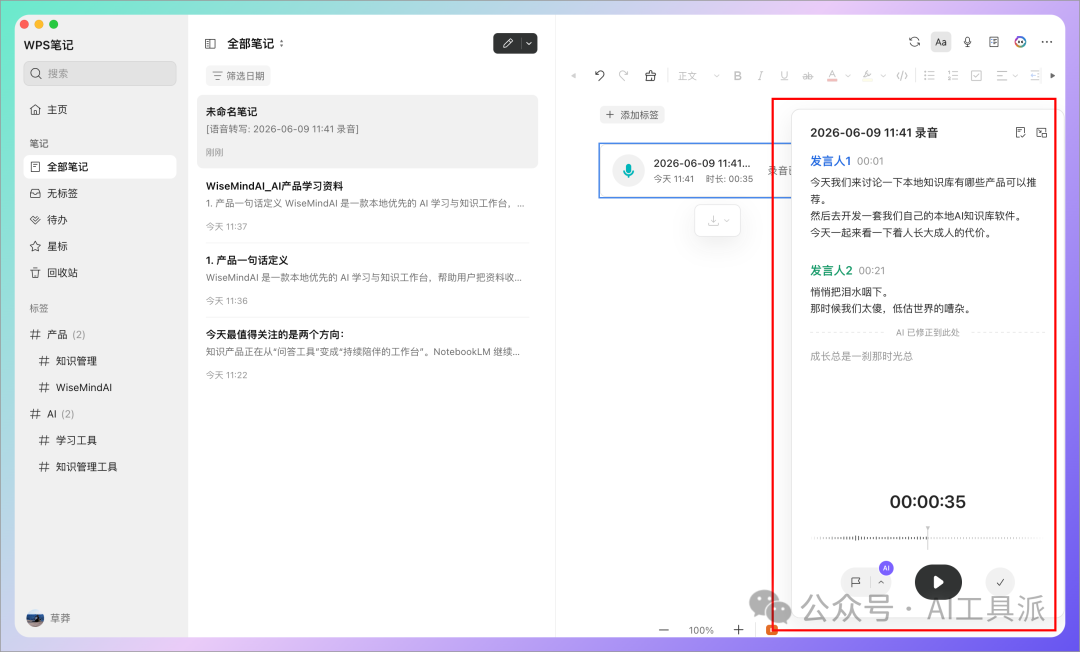Select the clear formatting brush tool
Image resolution: width=1080 pixels, height=652 pixels.
[650, 76]
